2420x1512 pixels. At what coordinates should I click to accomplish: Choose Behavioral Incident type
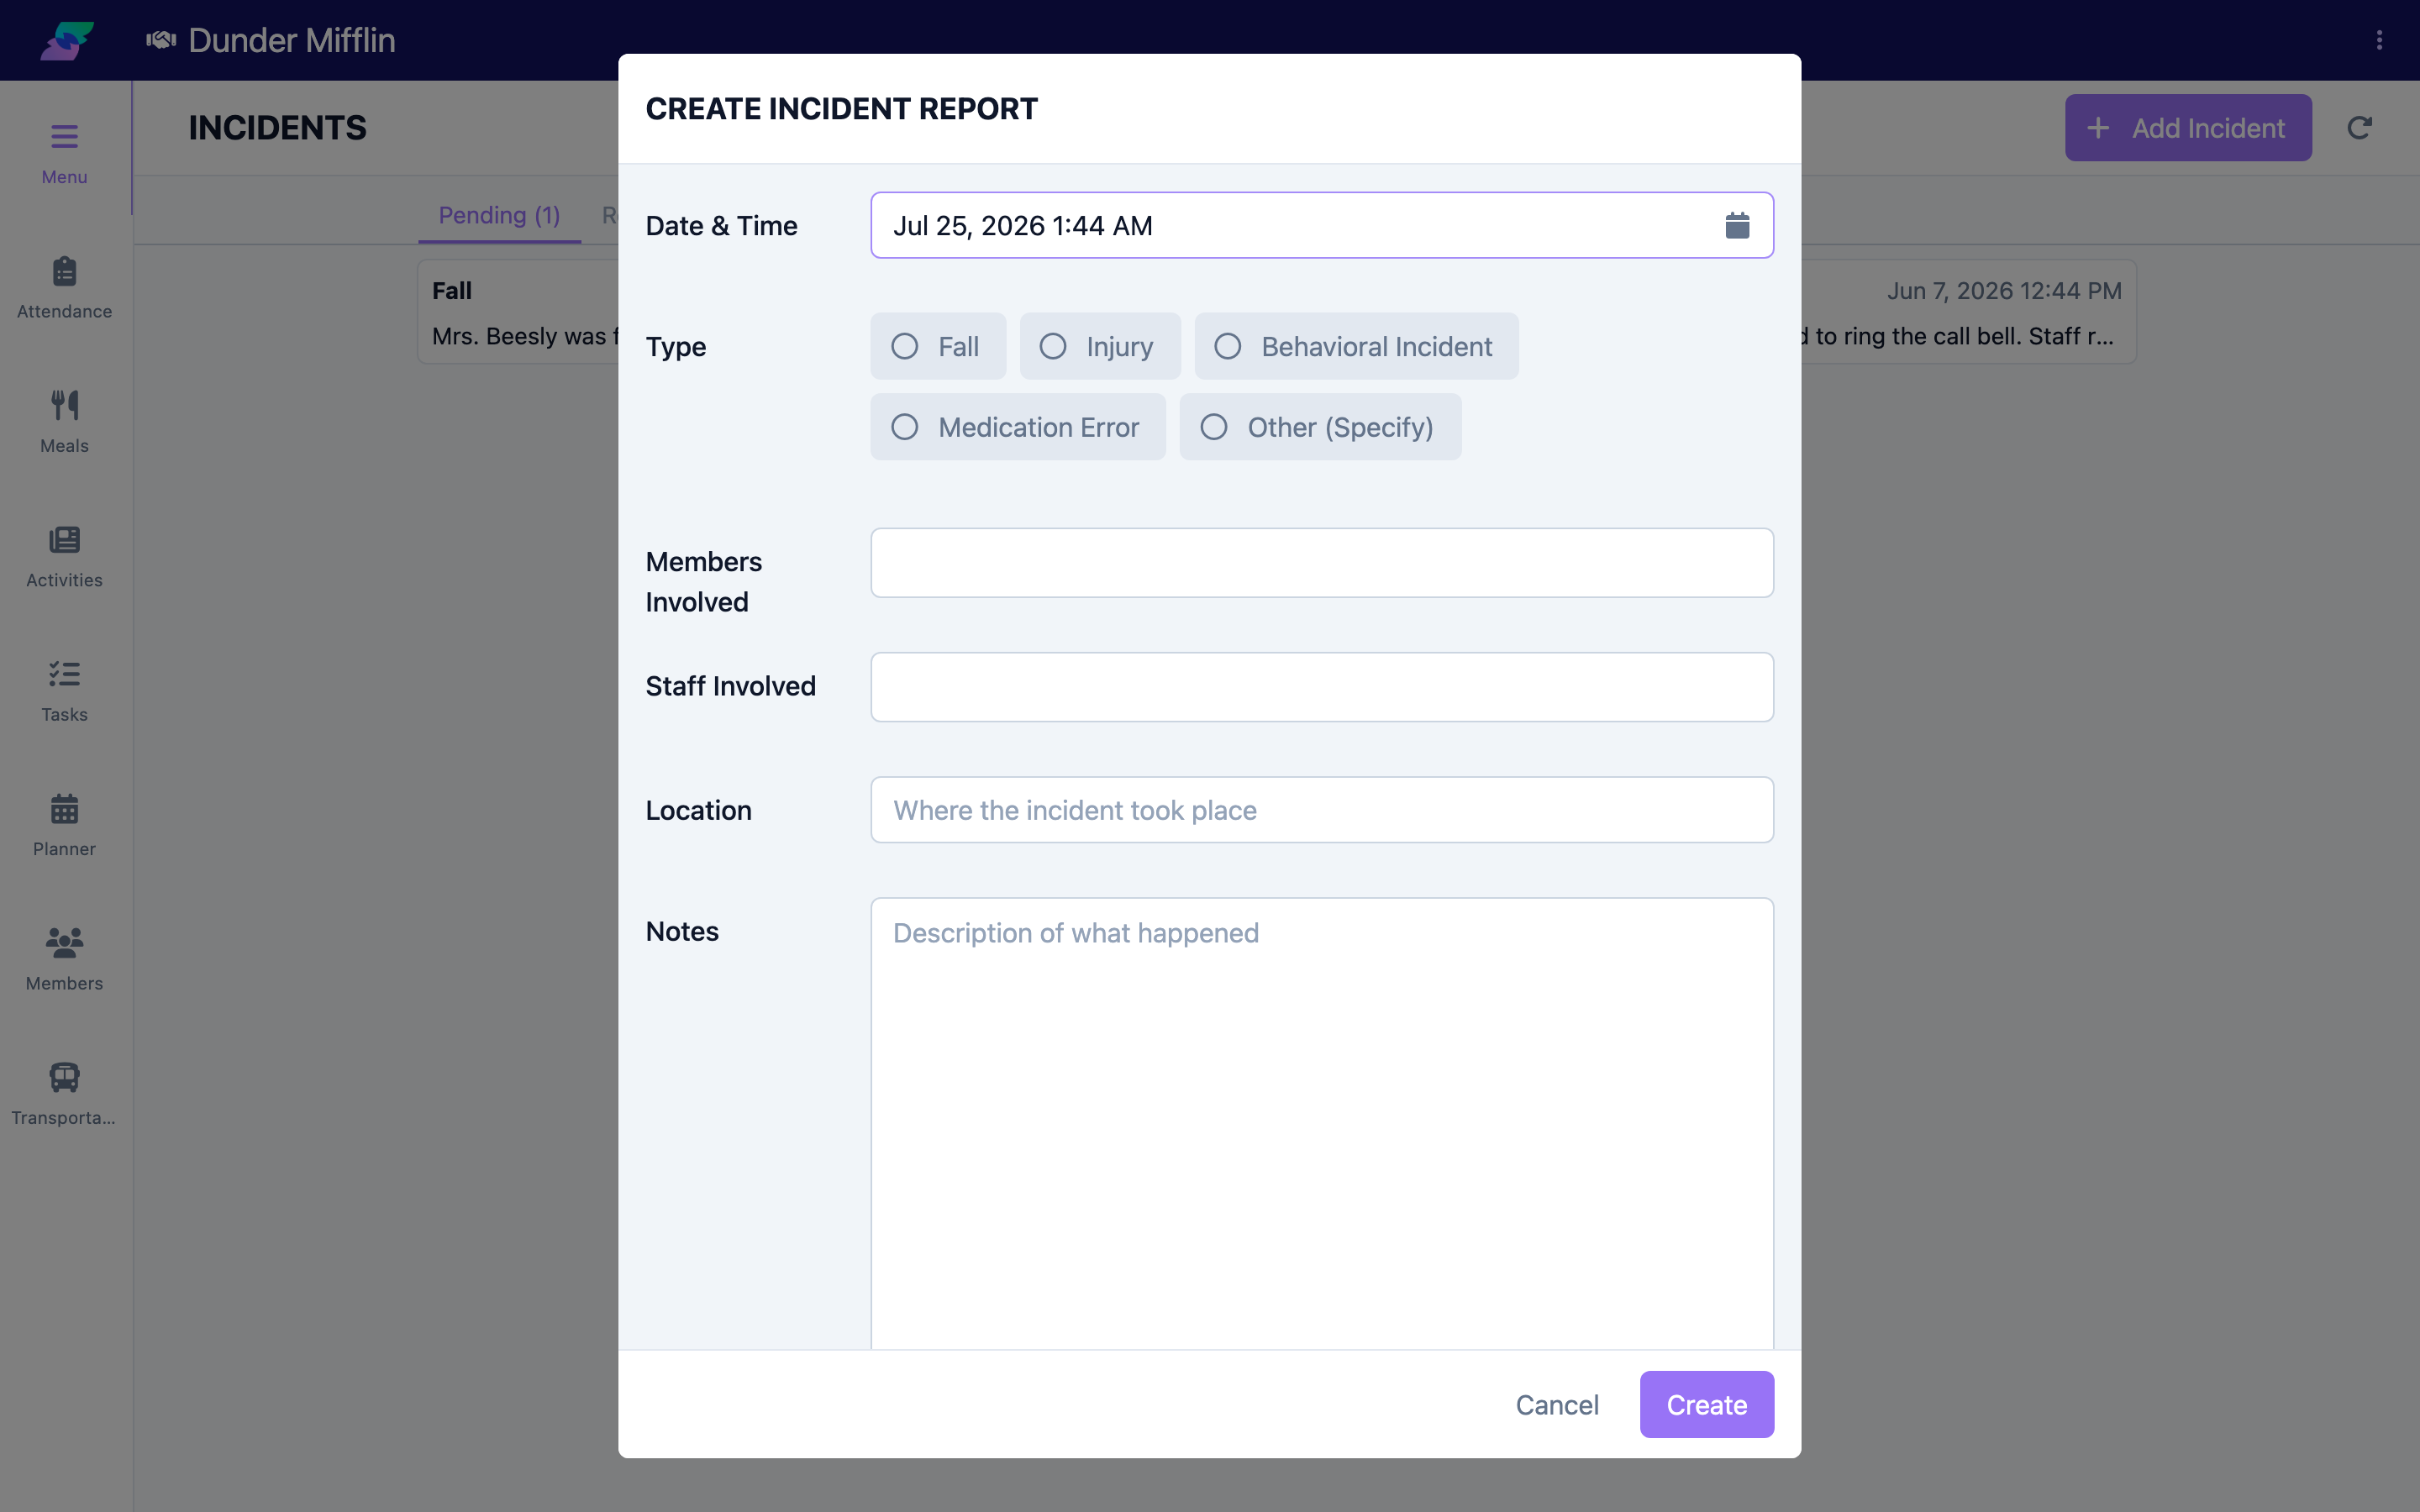[x=1356, y=346]
